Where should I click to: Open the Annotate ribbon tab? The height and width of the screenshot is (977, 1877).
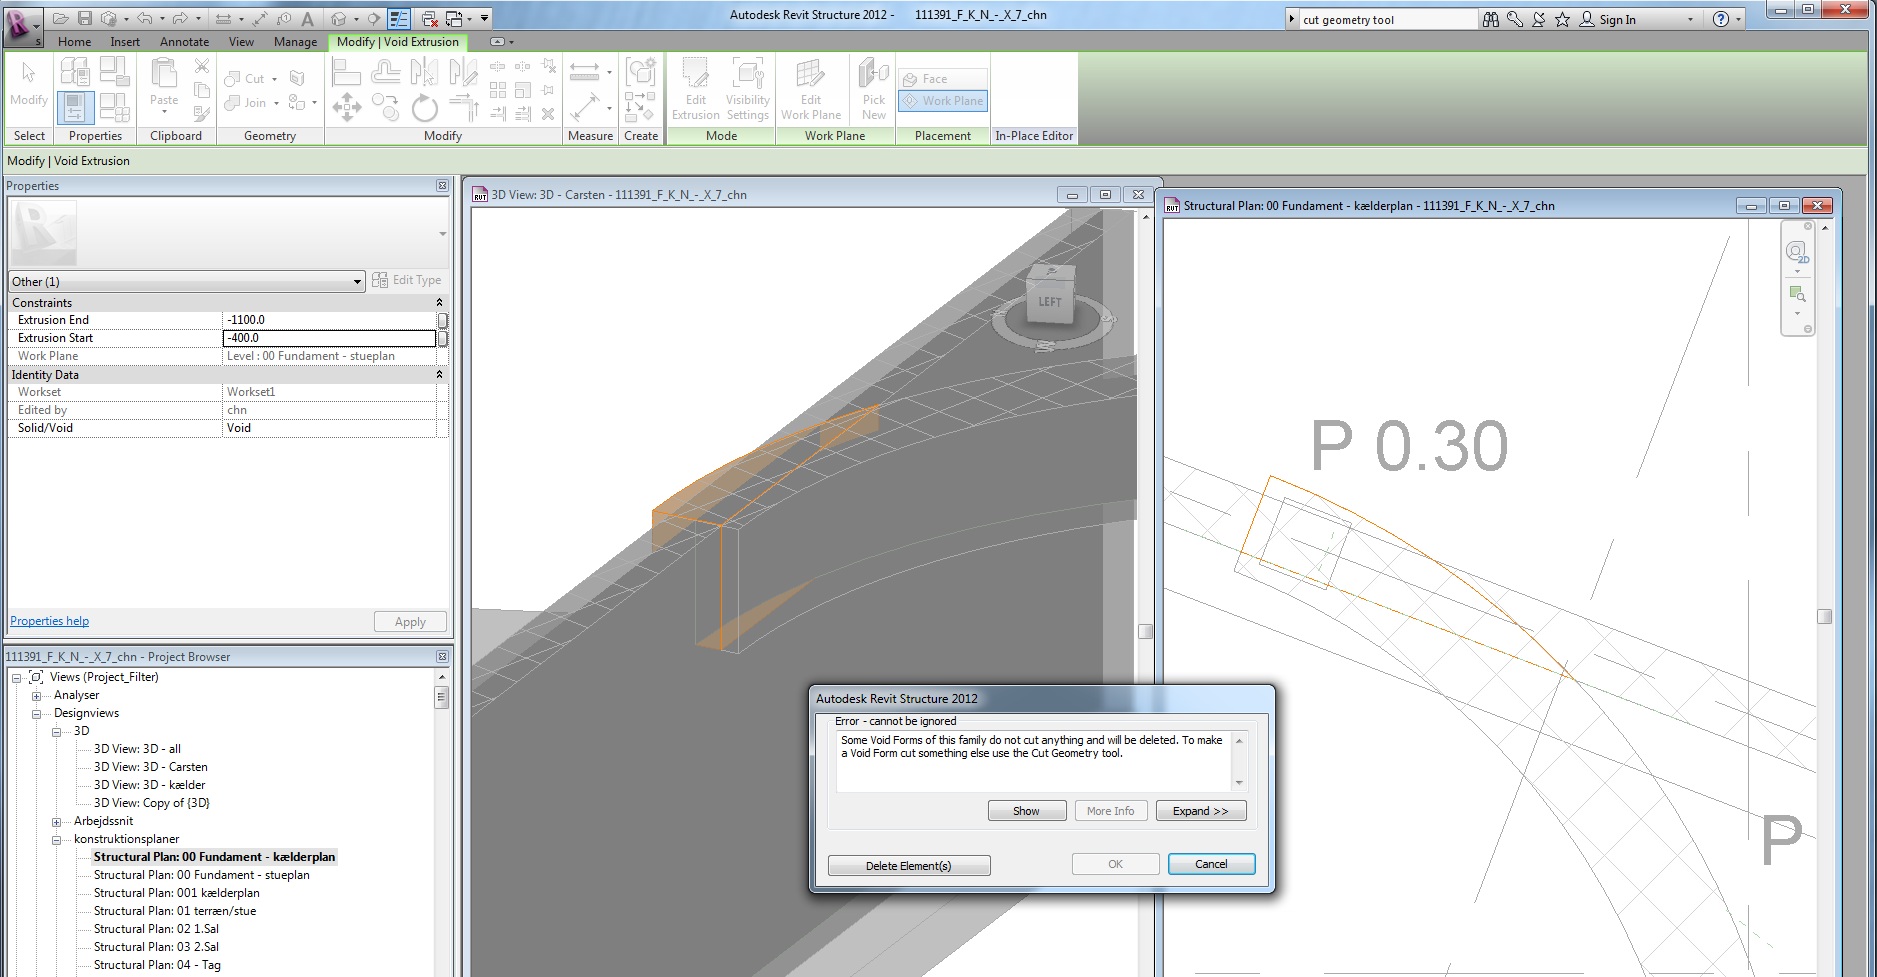185,42
